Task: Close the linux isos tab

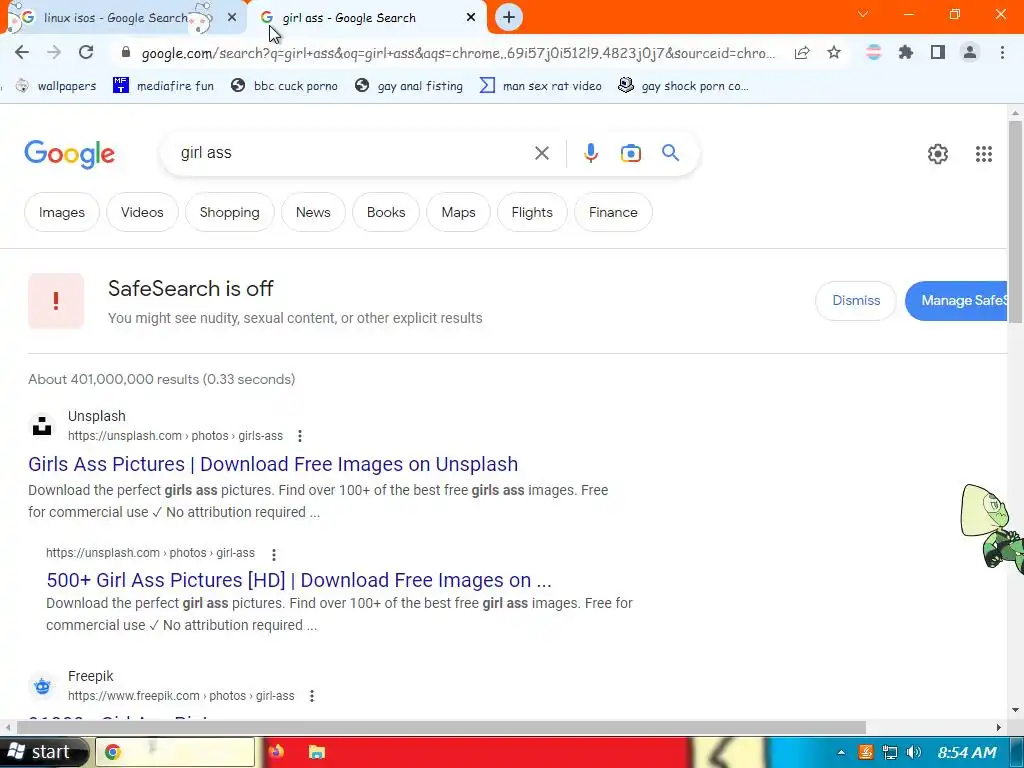Action: [x=232, y=18]
